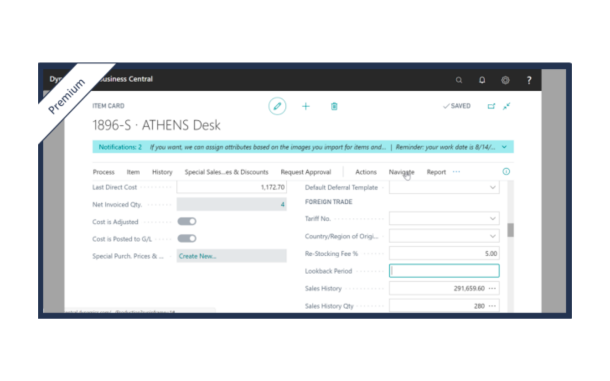Click the Last Direct Cost field
Screen dimensions: 610x381
[x=231, y=187]
